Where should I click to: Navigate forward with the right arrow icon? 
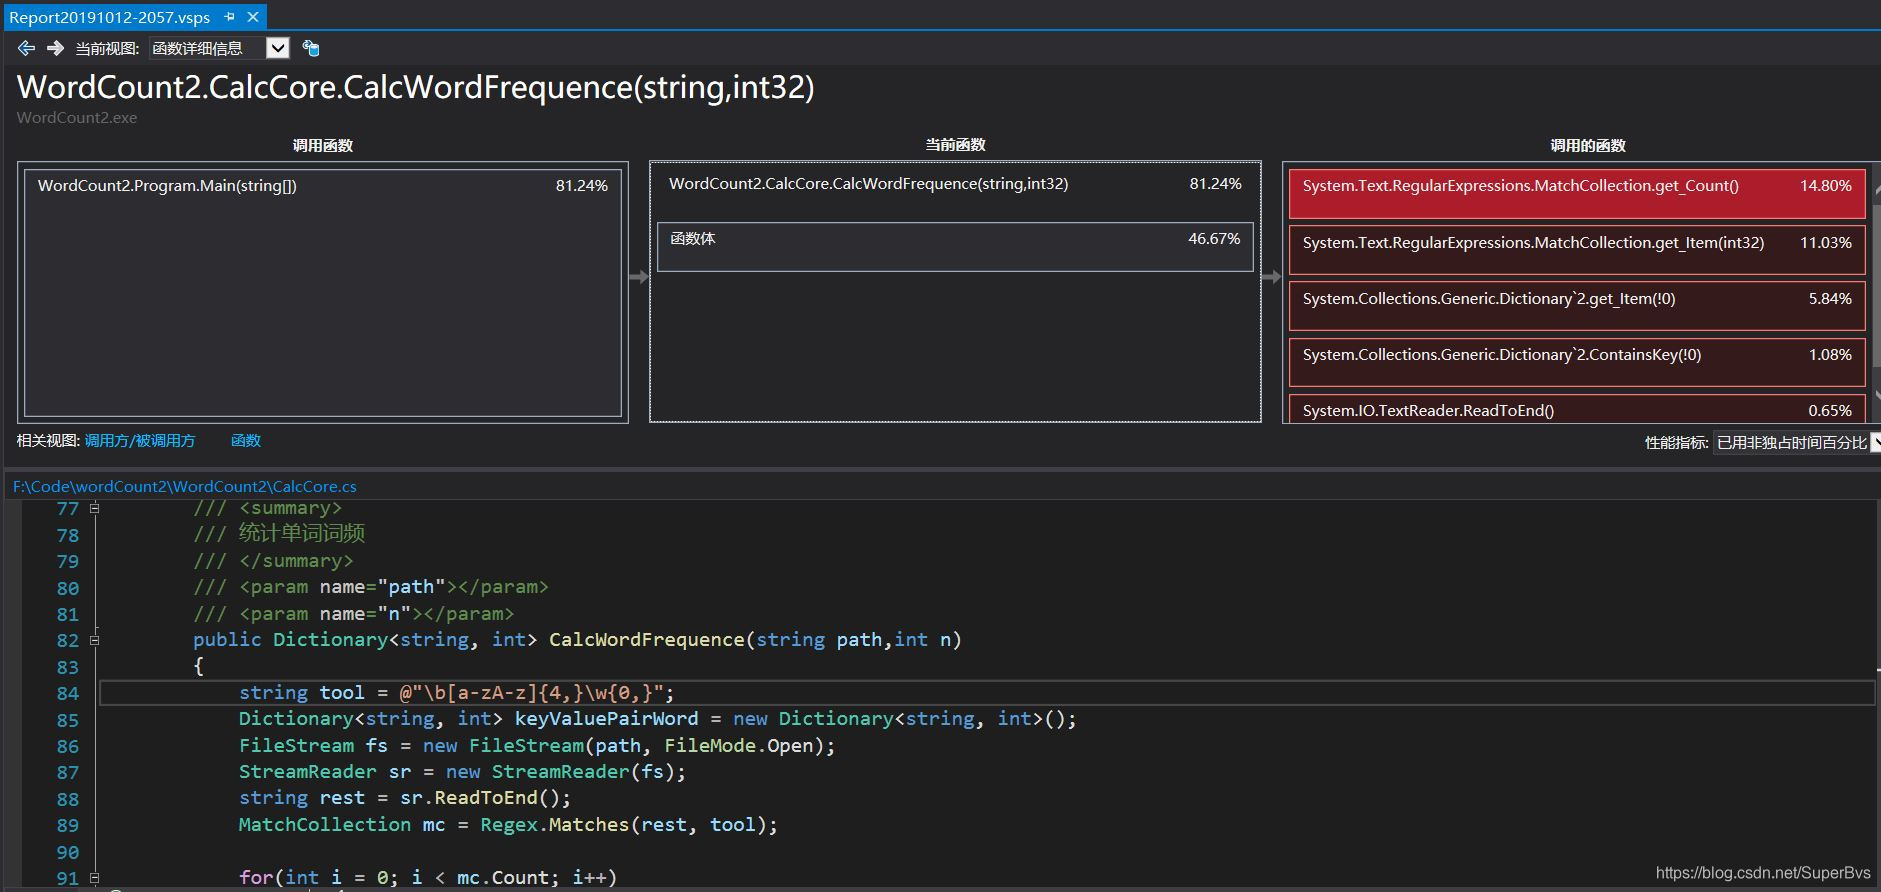click(x=56, y=48)
